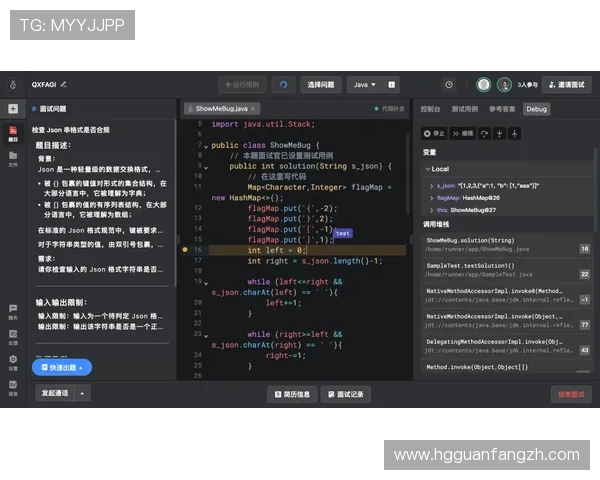Edit the QXFAGI room name pencil
600x480 pixels.
pyautogui.click(x=64, y=84)
